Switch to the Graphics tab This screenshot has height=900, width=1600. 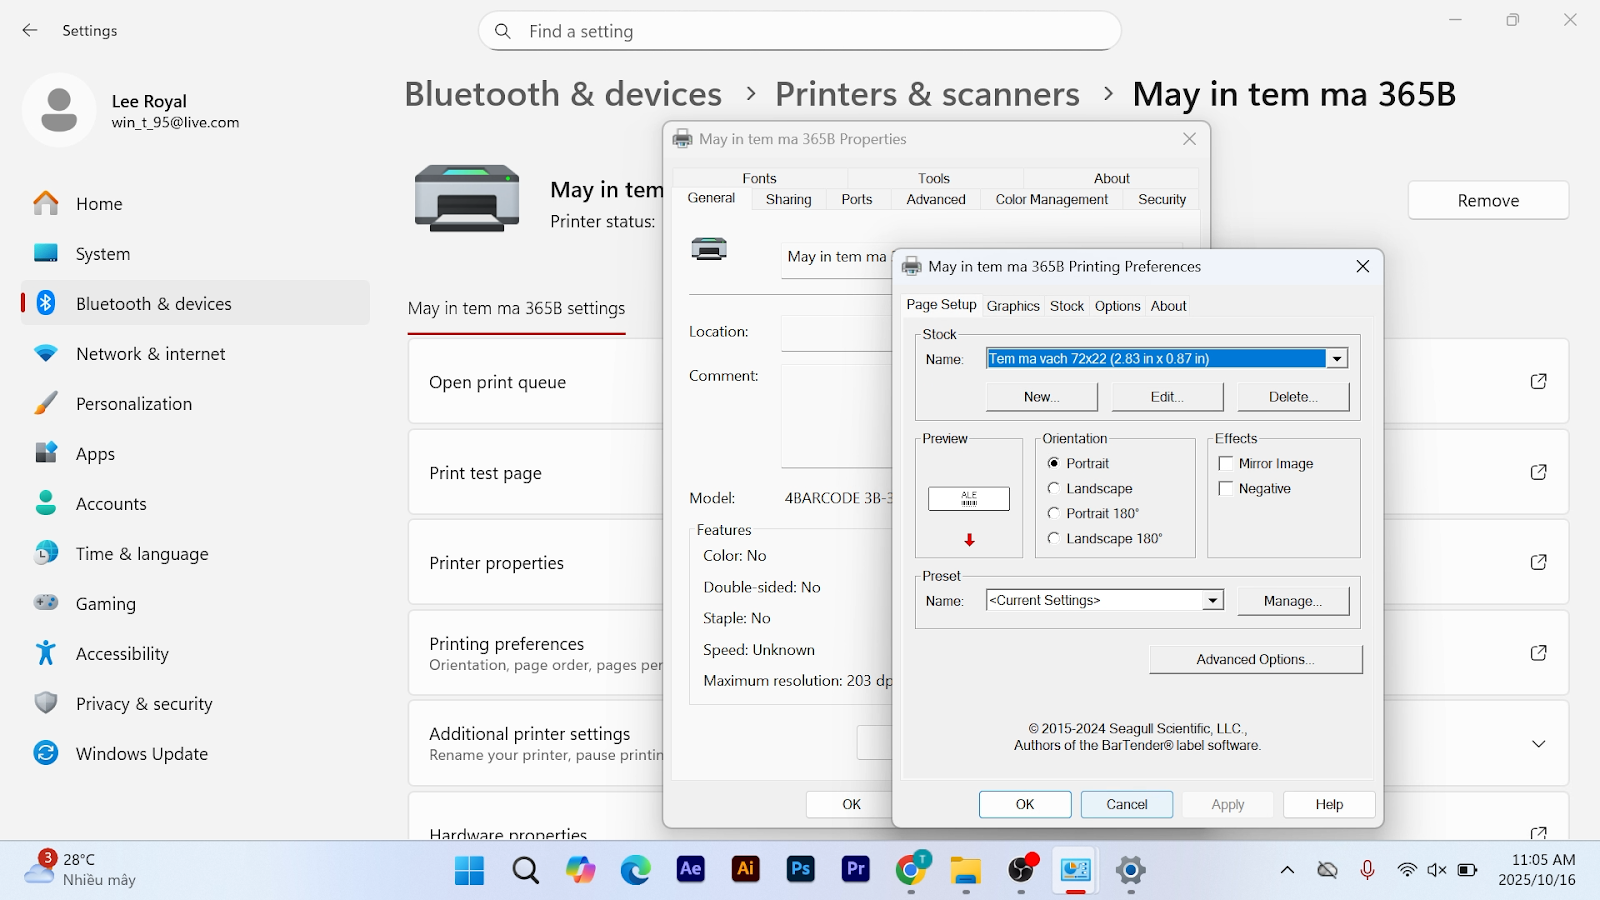pyautogui.click(x=1012, y=306)
